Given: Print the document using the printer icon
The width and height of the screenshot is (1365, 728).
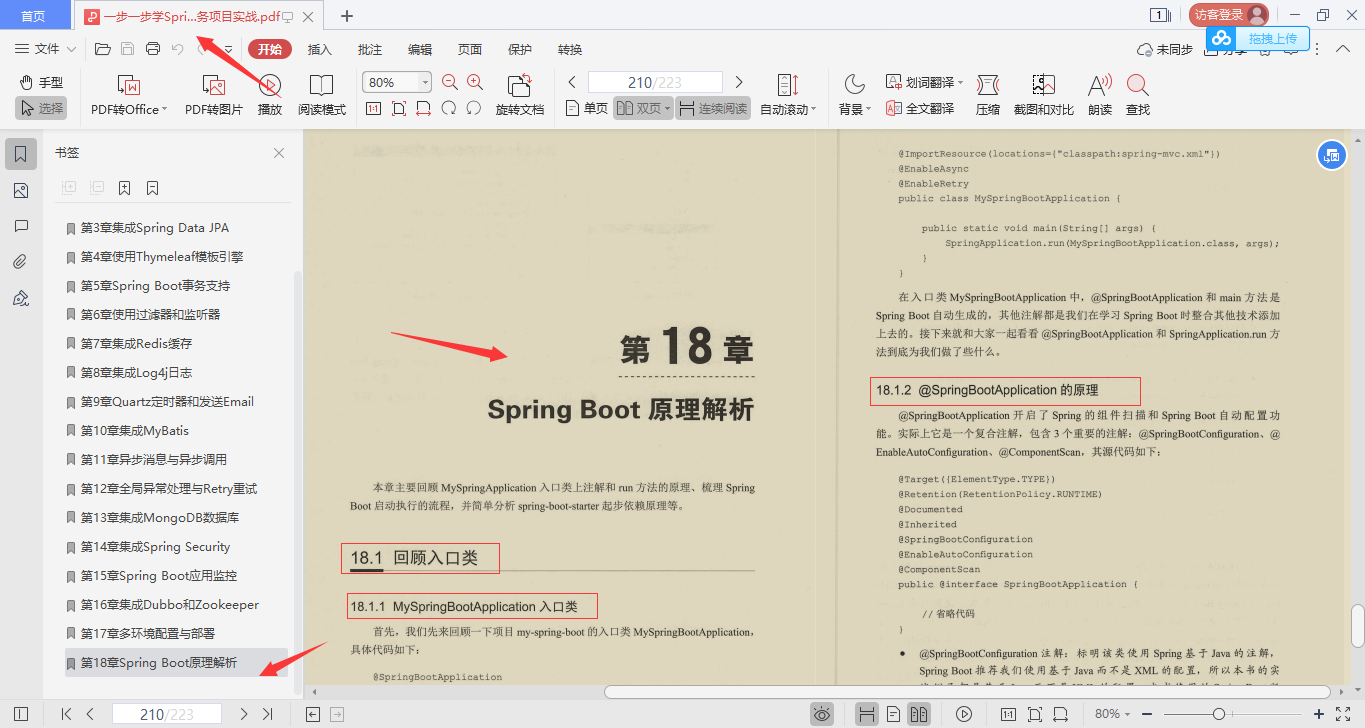Looking at the screenshot, I should (x=153, y=49).
